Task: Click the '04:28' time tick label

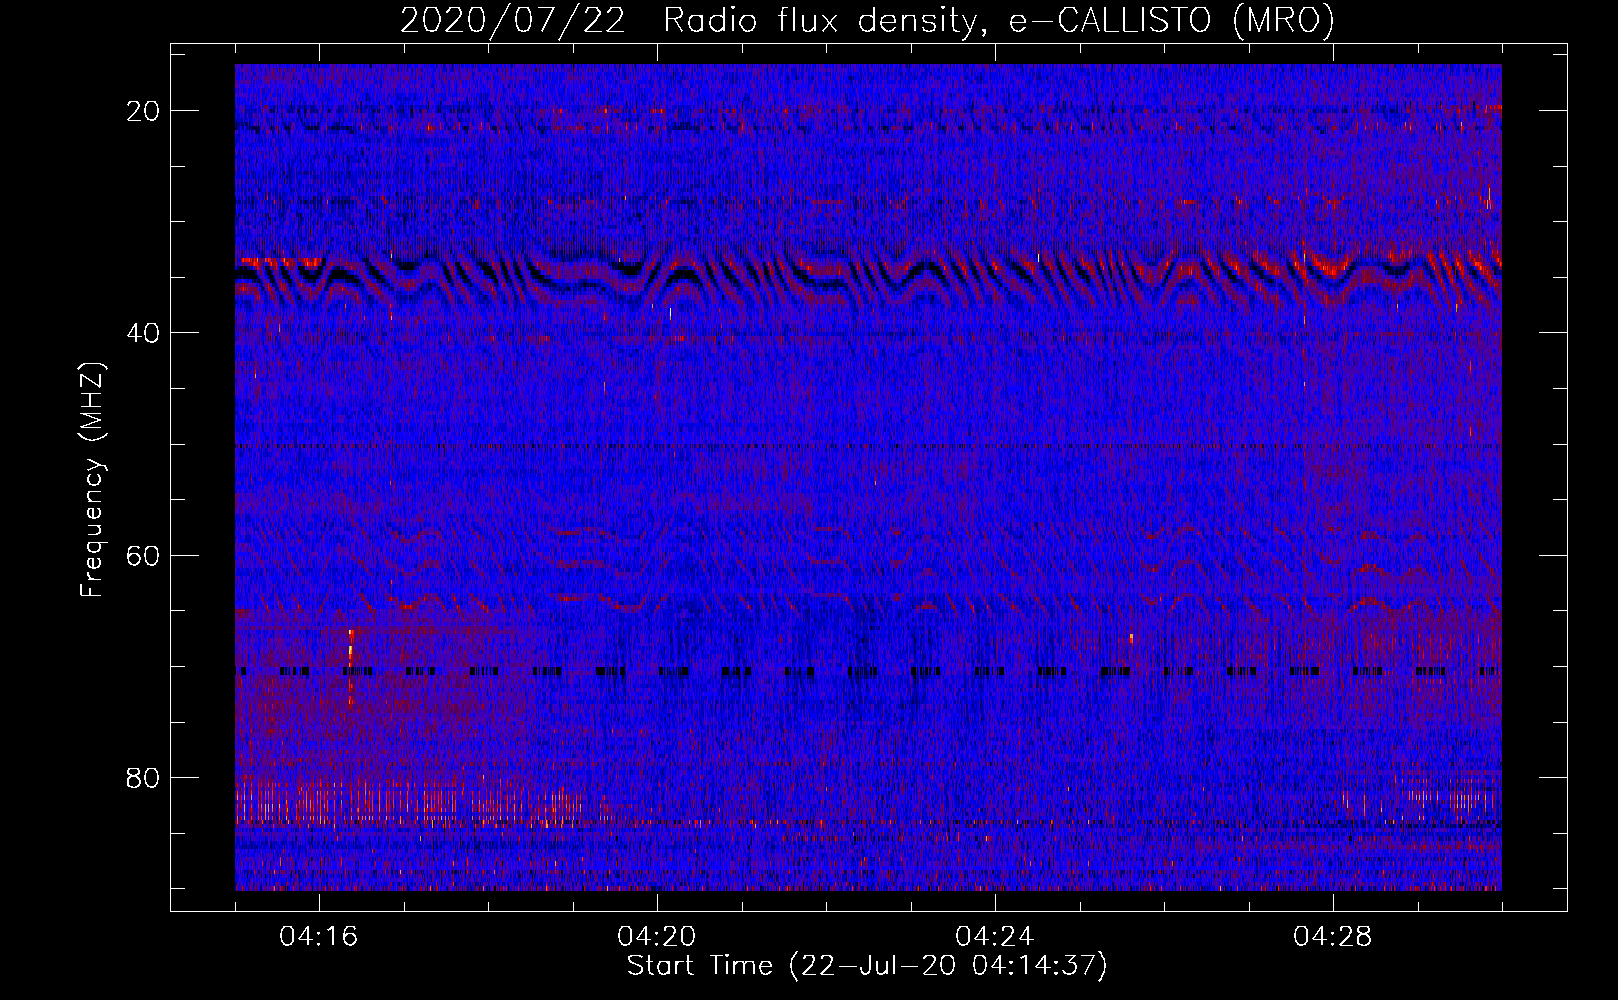Action: pyautogui.click(x=1333, y=937)
